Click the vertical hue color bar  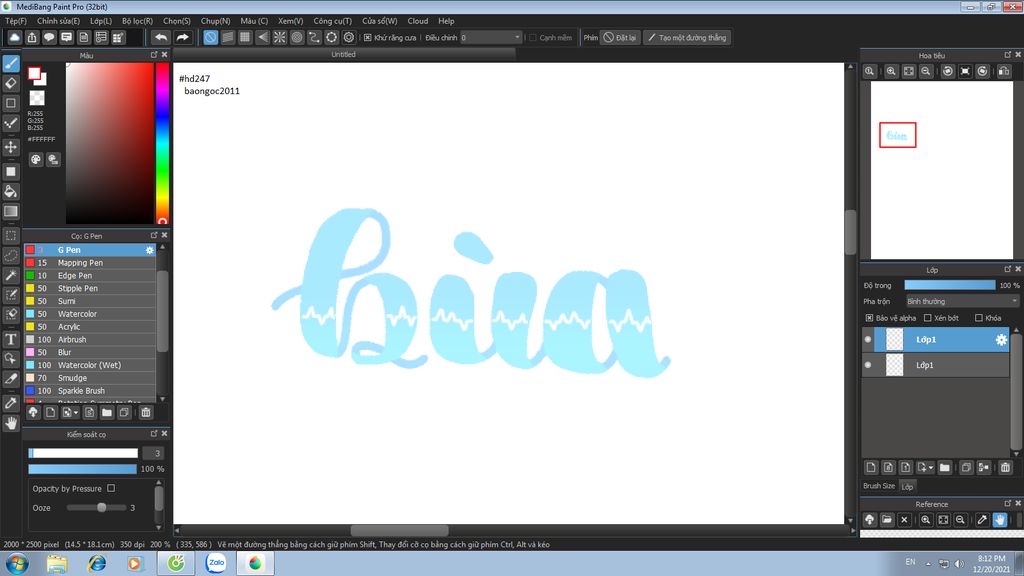tap(162, 144)
